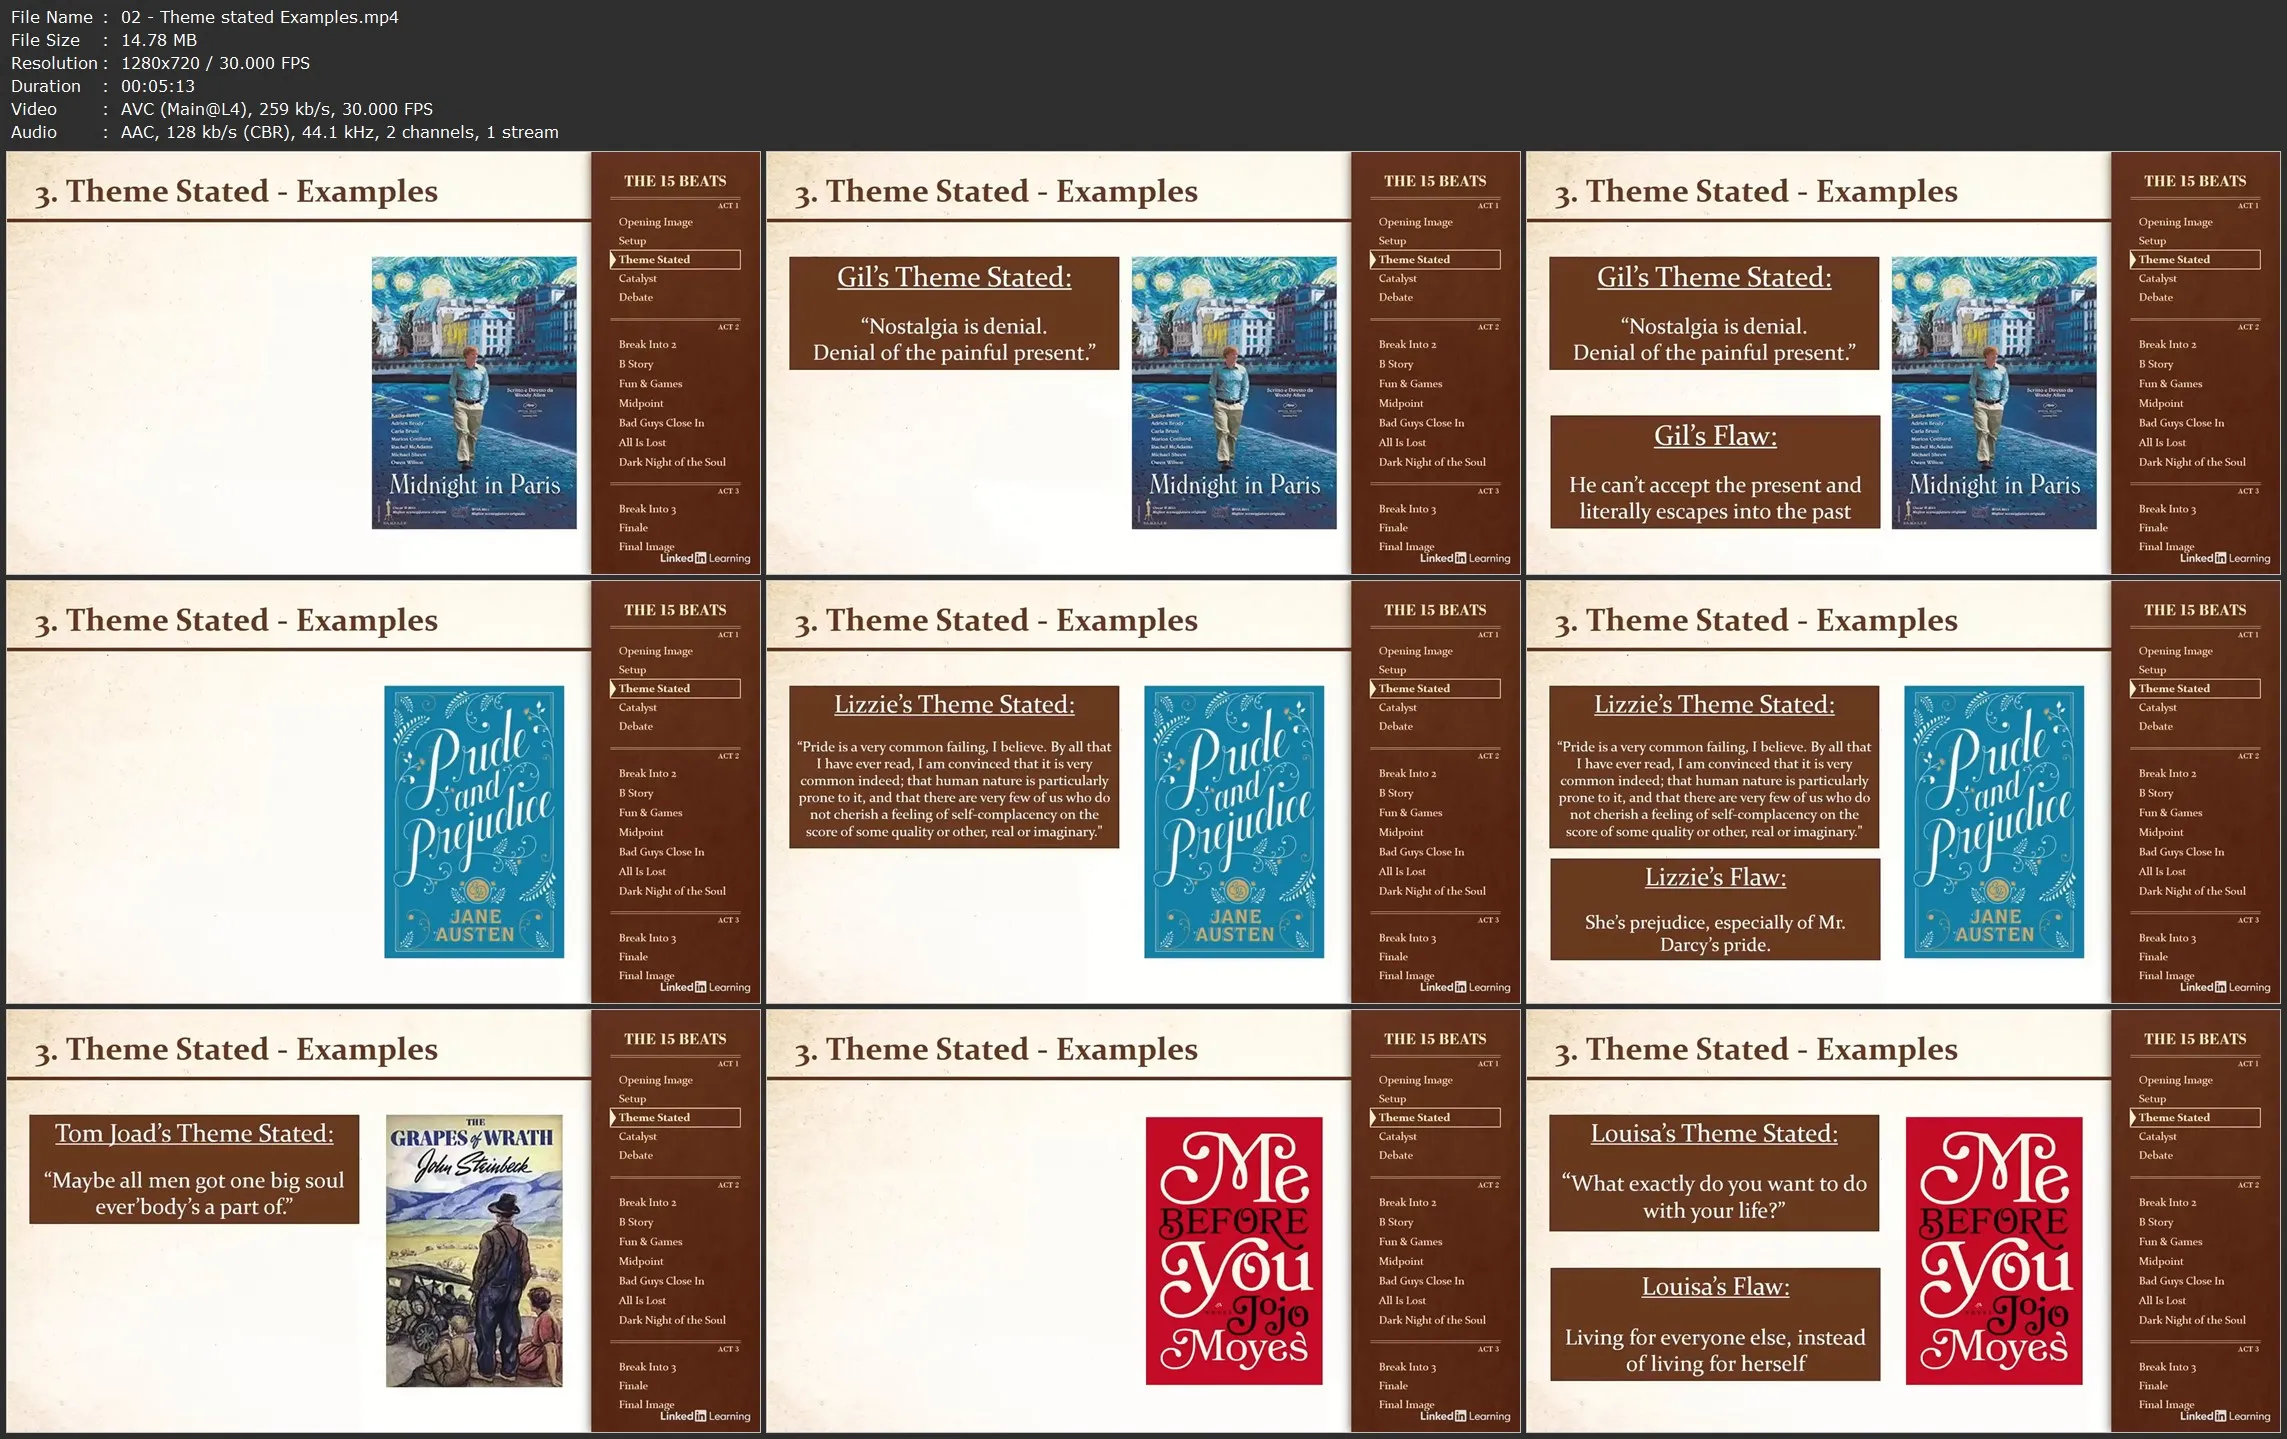Click Midnight in Paris poster beside Gil's Flaw box
The height and width of the screenshot is (1439, 2287).
click(x=1994, y=393)
